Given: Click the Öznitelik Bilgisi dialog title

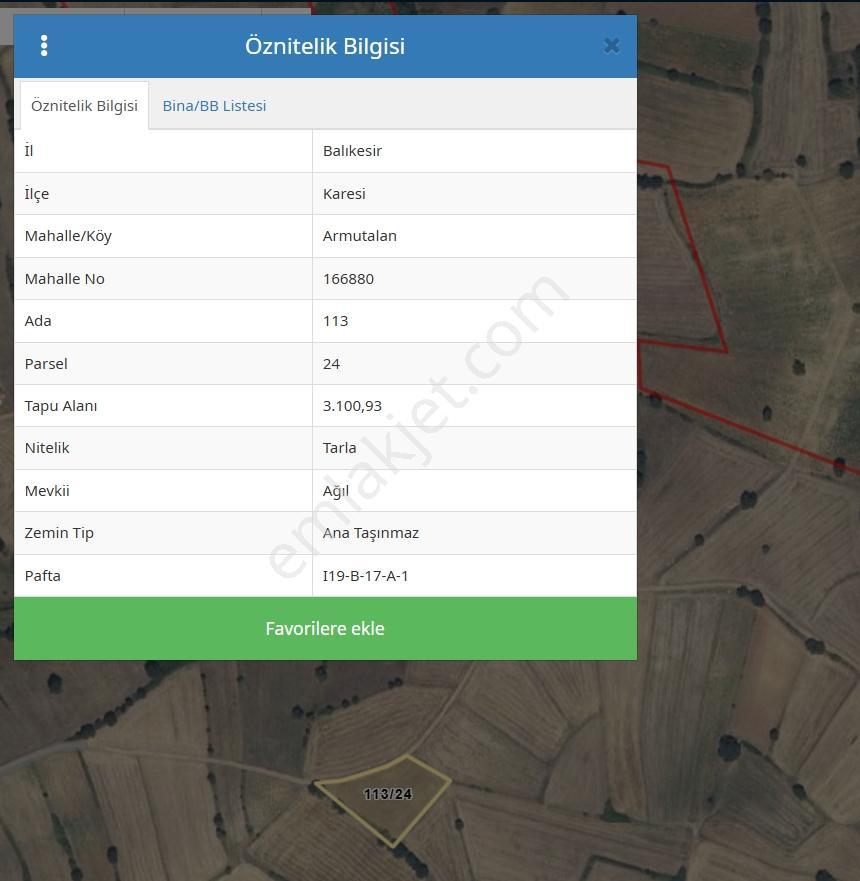Looking at the screenshot, I should (x=325, y=46).
